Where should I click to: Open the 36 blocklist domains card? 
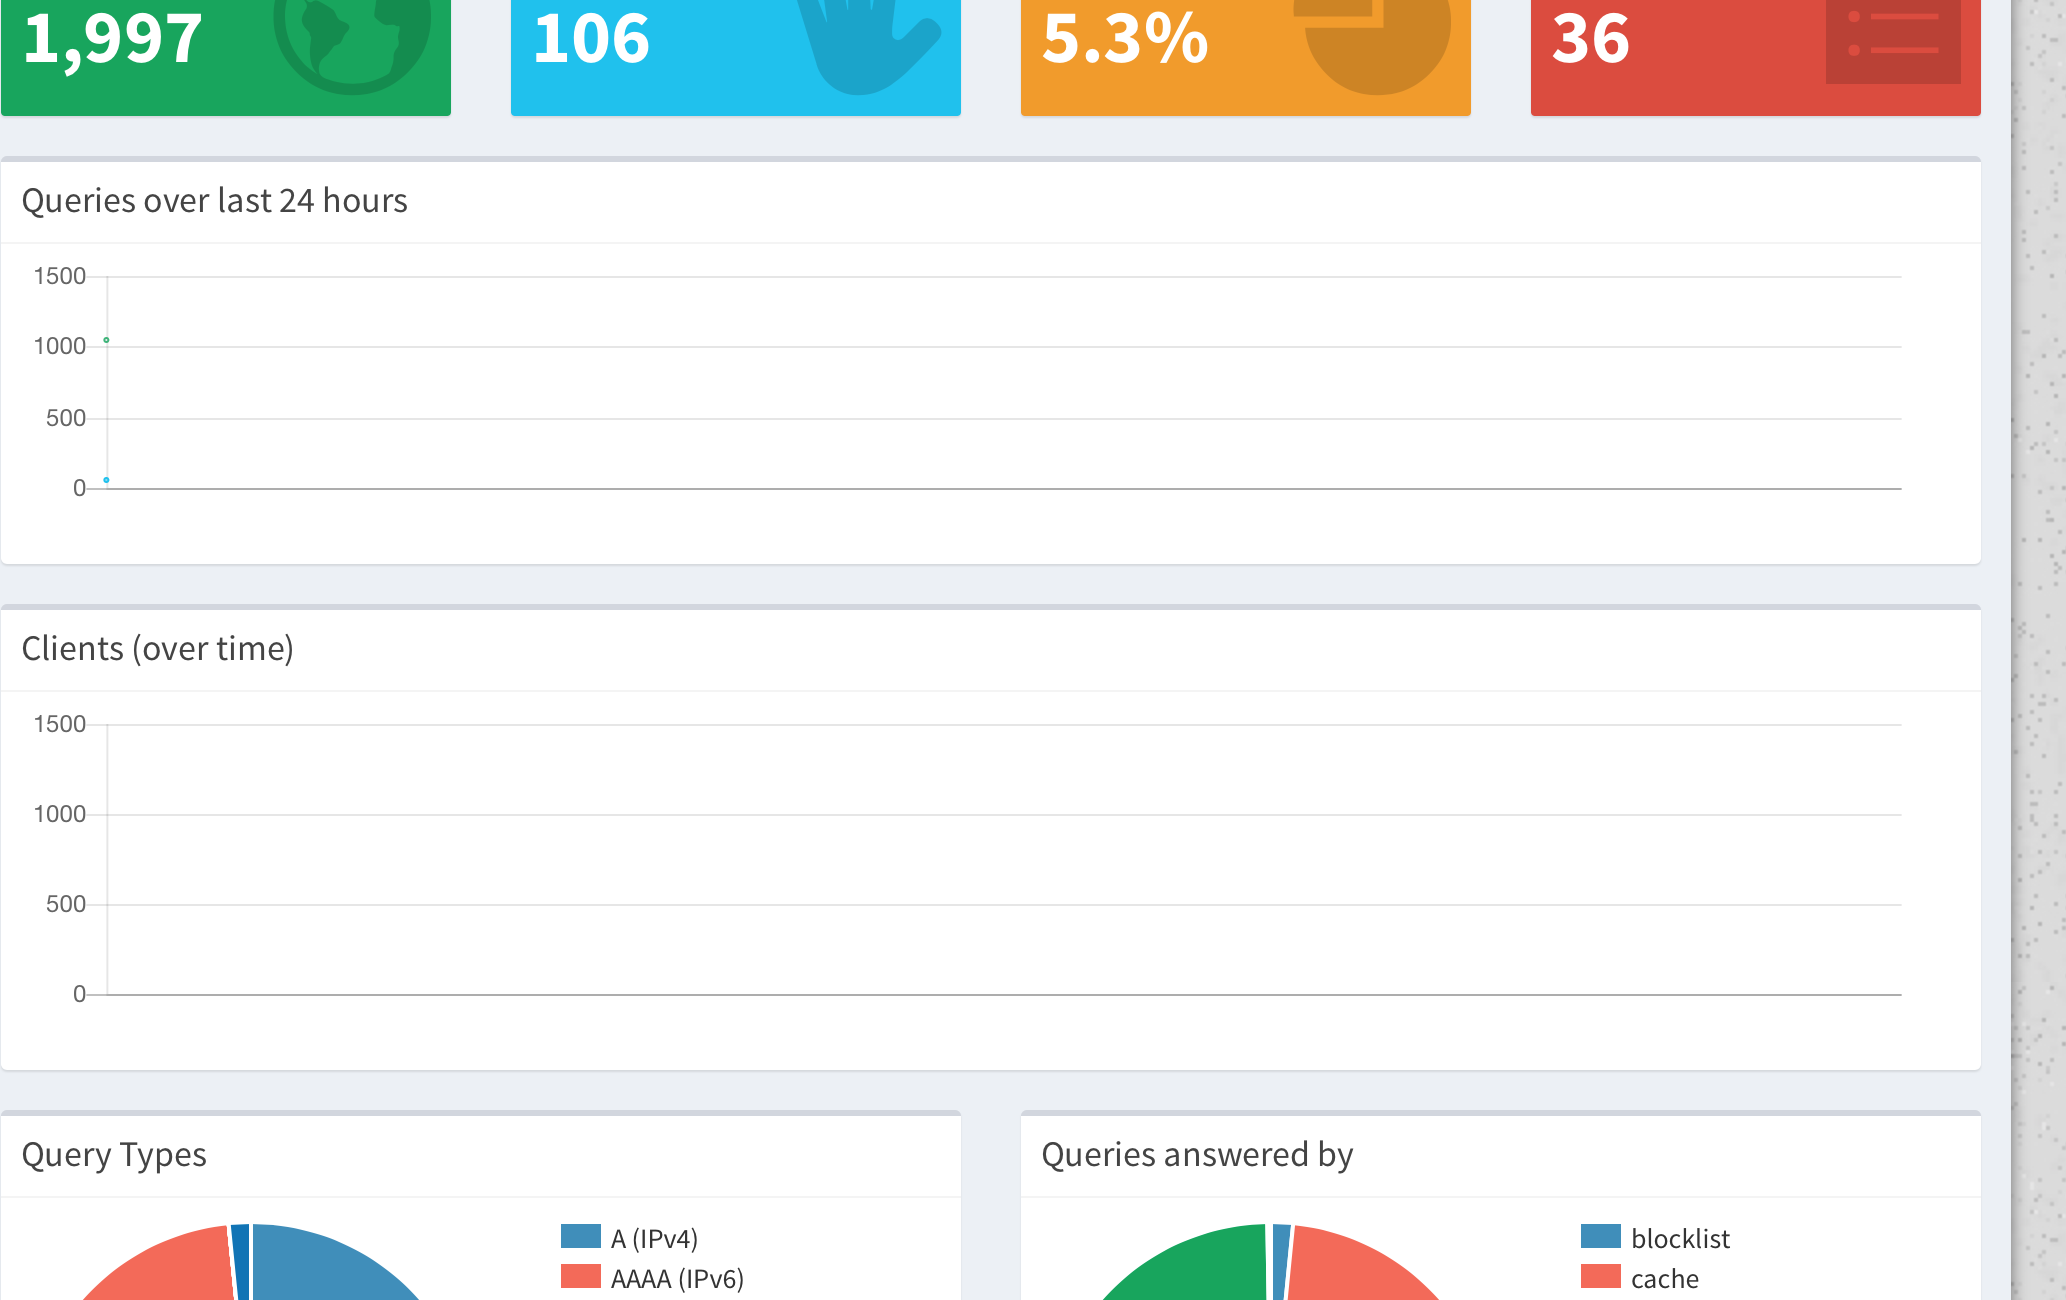click(1756, 57)
